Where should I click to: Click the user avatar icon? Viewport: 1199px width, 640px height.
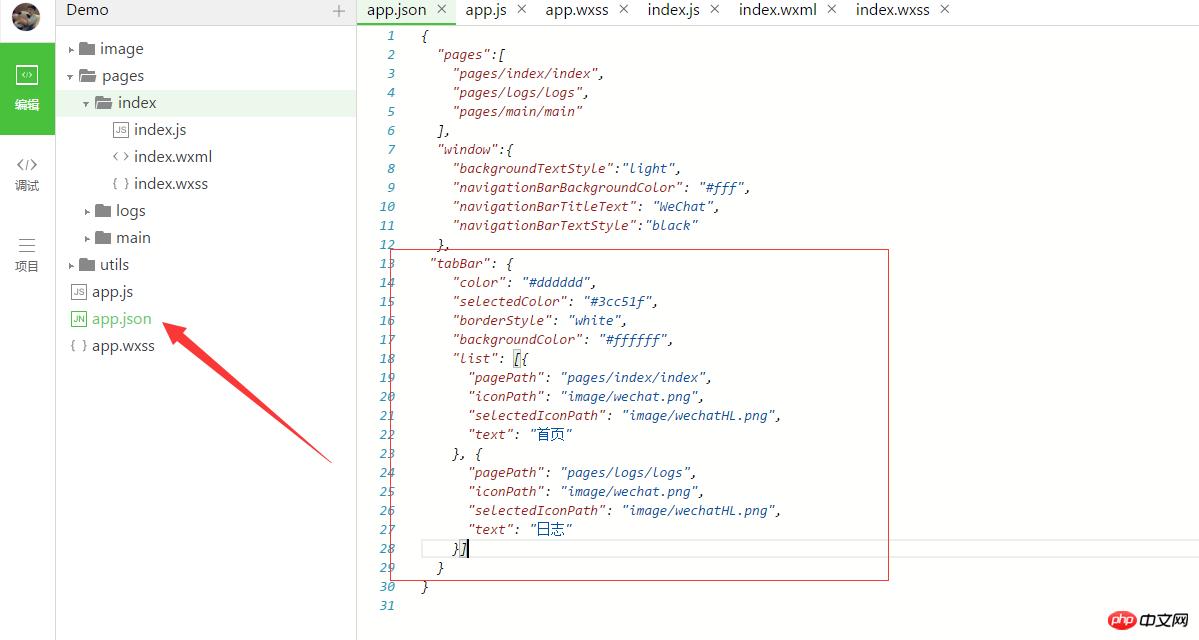tap(26, 17)
